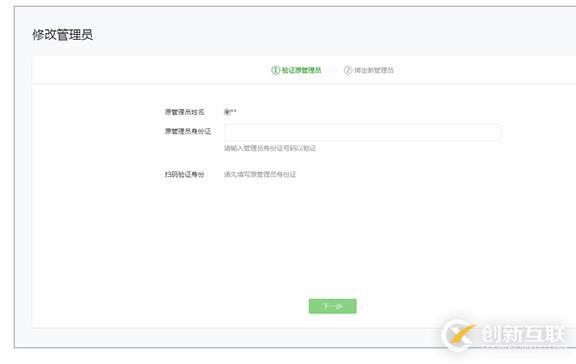
Task: Click the 请先填写原管理员身份证 text
Action: click(x=260, y=174)
